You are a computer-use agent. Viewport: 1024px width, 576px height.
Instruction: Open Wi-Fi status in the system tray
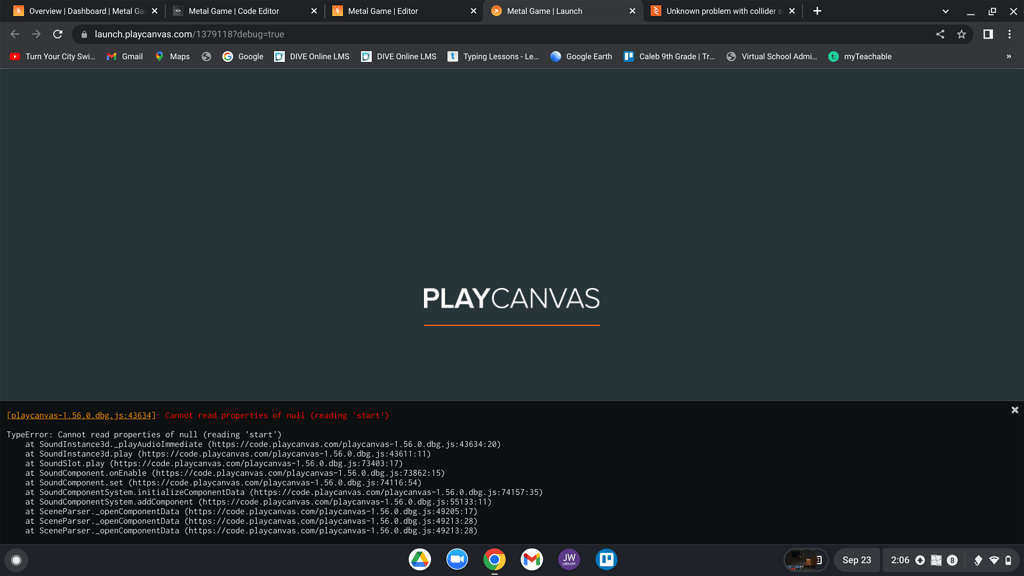995,560
